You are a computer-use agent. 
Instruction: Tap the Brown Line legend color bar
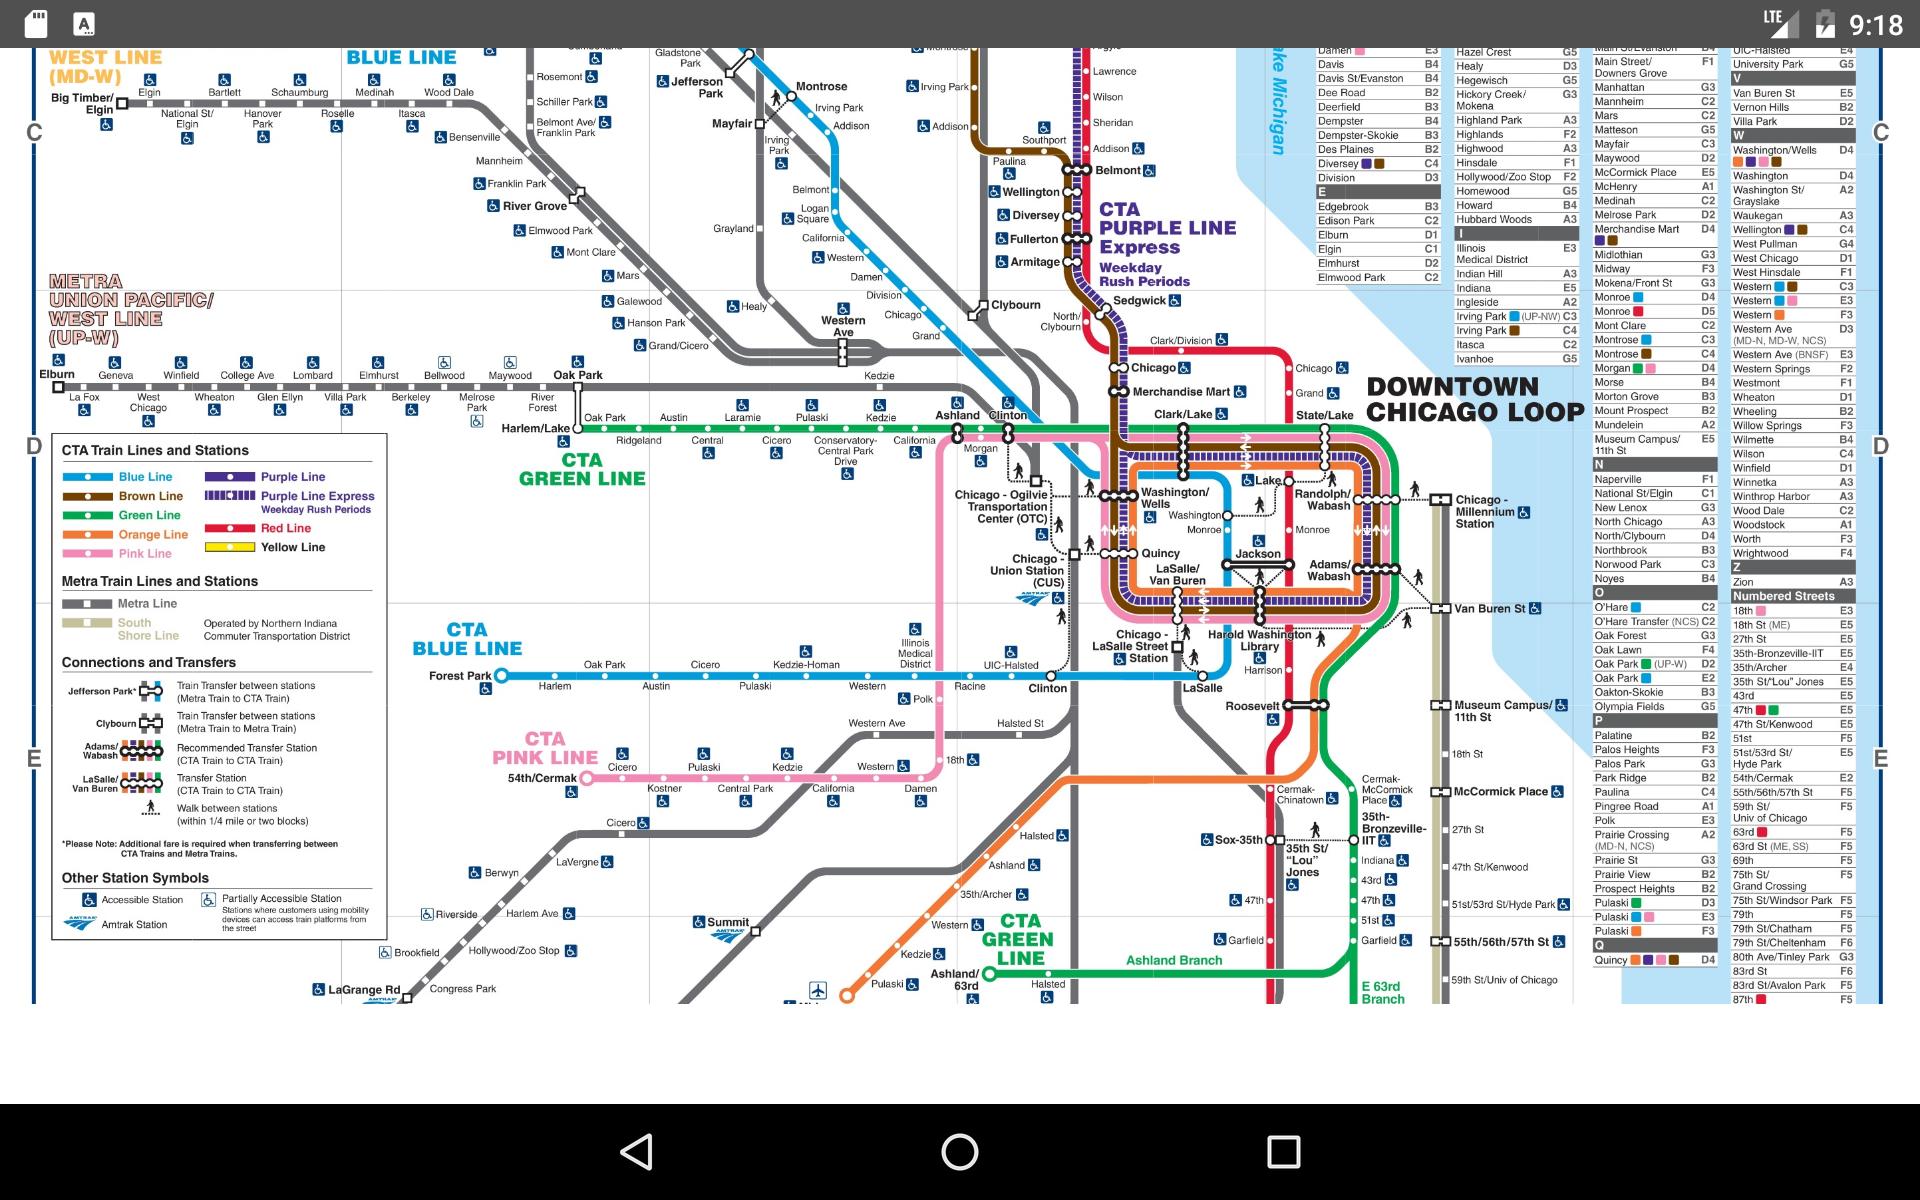click(88, 496)
